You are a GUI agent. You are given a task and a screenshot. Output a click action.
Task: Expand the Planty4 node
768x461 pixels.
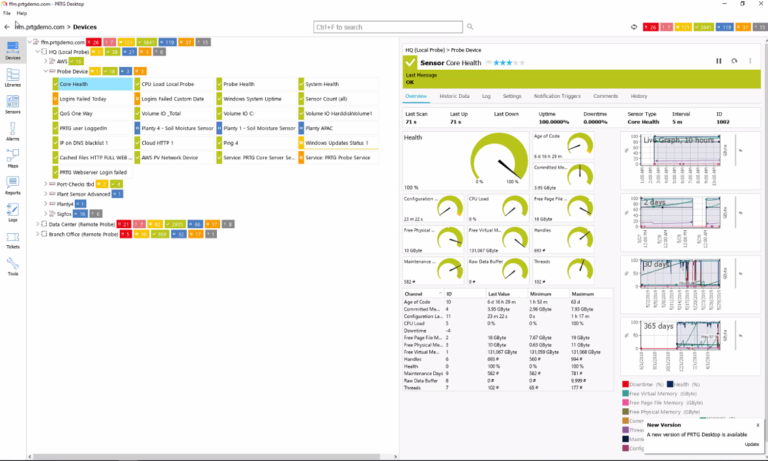coord(46,204)
